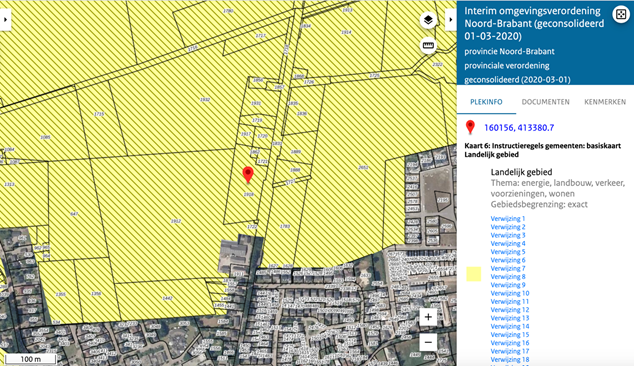634x366 pixels.
Task: Open the Verwijzing 7 link
Action: click(508, 268)
